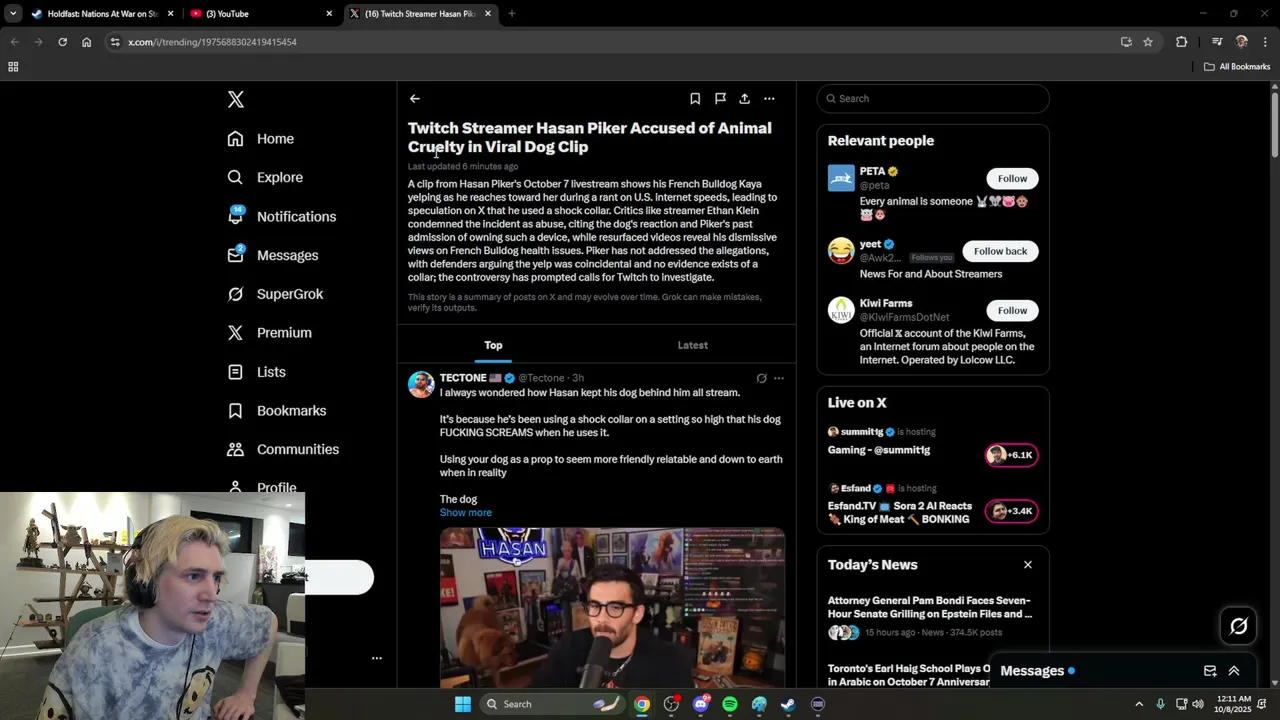Switch to the Latest tab
Image resolution: width=1280 pixels, height=720 pixels.
point(692,345)
